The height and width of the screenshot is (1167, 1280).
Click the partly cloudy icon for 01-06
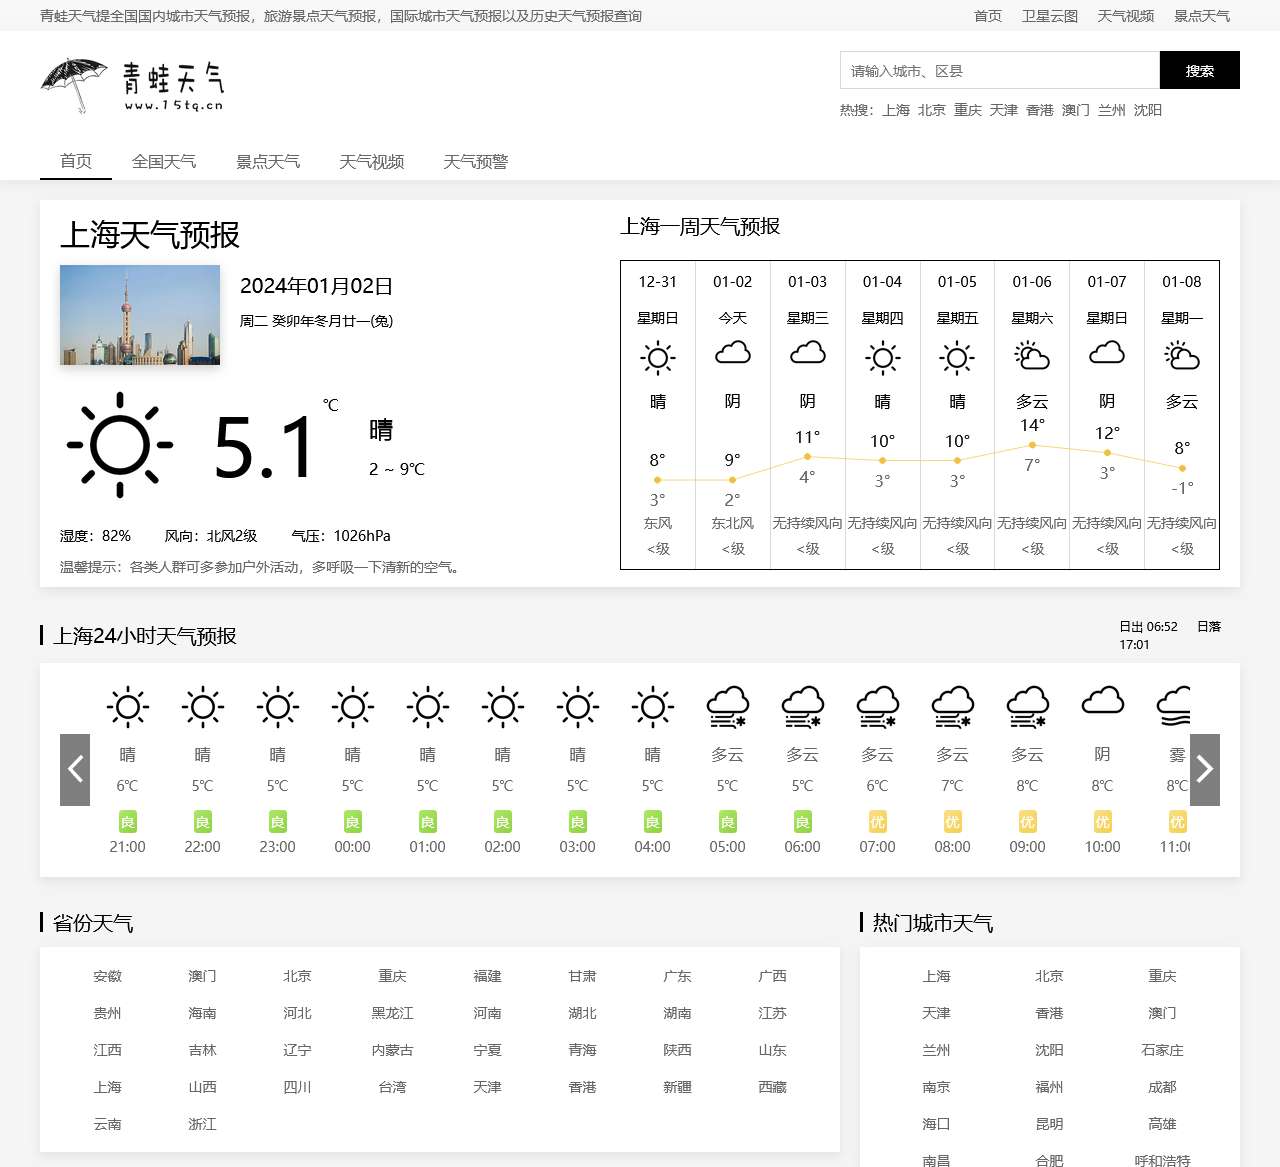[x=1032, y=356]
